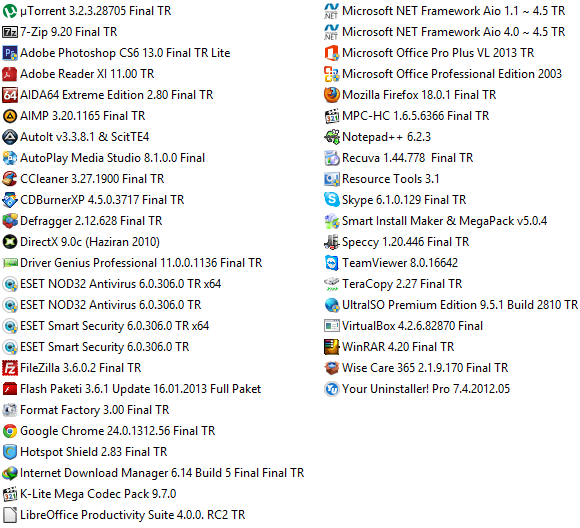Select 'ESET NOD32 Antivirus 6.0.306.0 TR' entry
The width and height of the screenshot is (580, 528).
102,305
